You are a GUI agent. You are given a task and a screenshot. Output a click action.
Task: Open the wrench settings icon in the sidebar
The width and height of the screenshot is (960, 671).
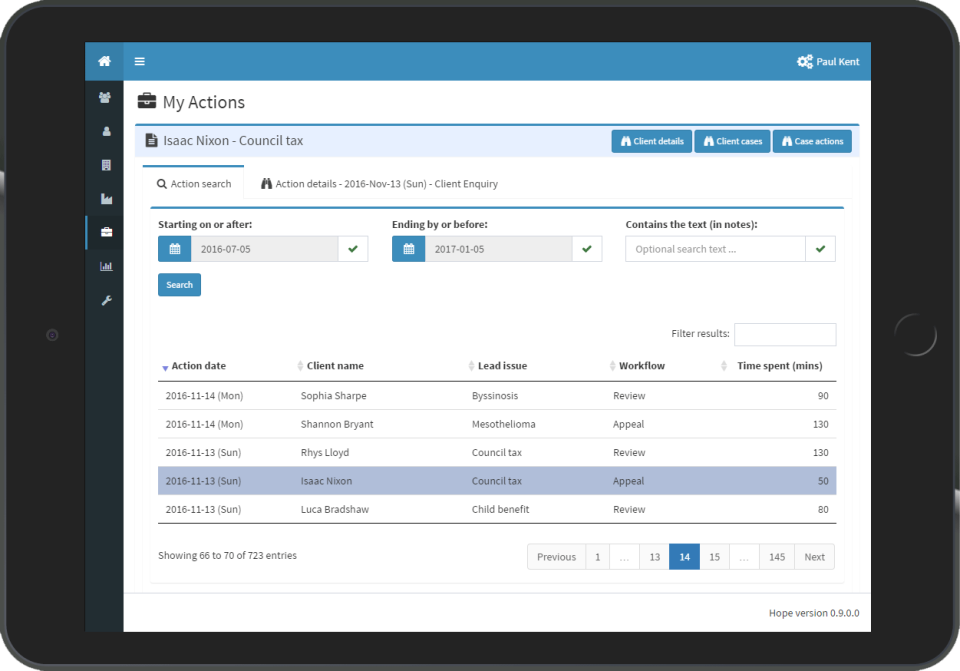[x=105, y=300]
